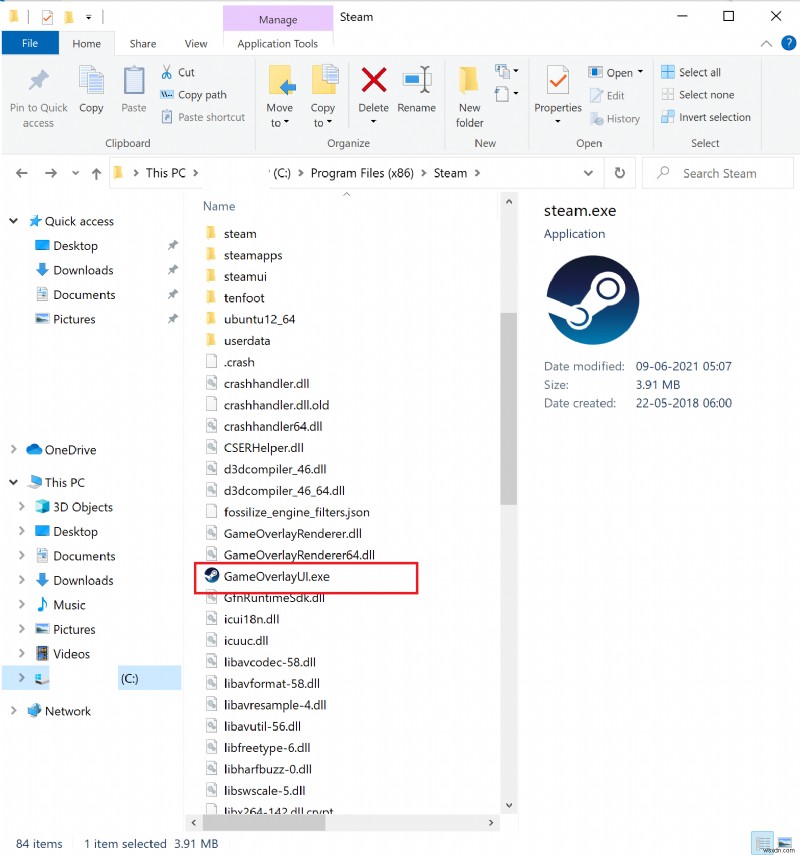This screenshot has height=855, width=800.
Task: Click the Forward navigation arrow
Action: pos(51,173)
